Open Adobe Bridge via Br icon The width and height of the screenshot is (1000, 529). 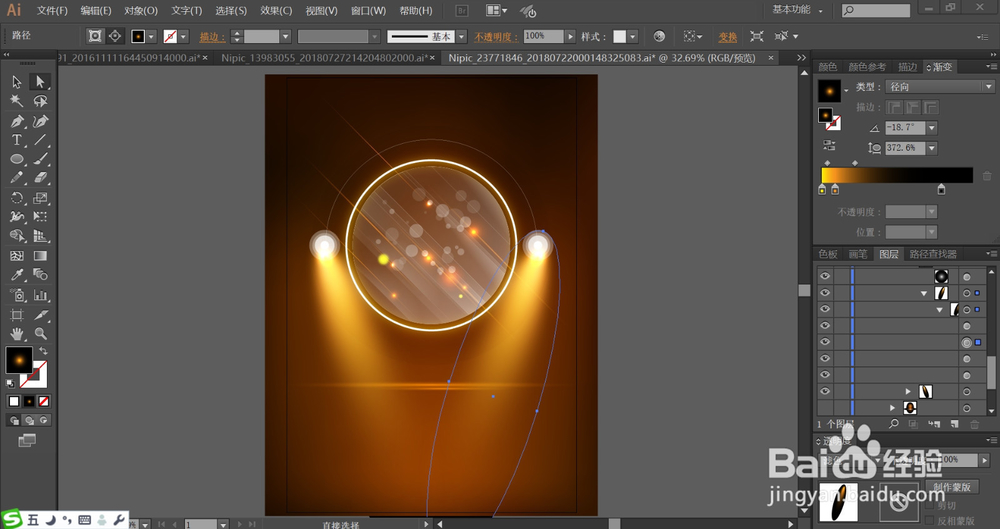[462, 10]
